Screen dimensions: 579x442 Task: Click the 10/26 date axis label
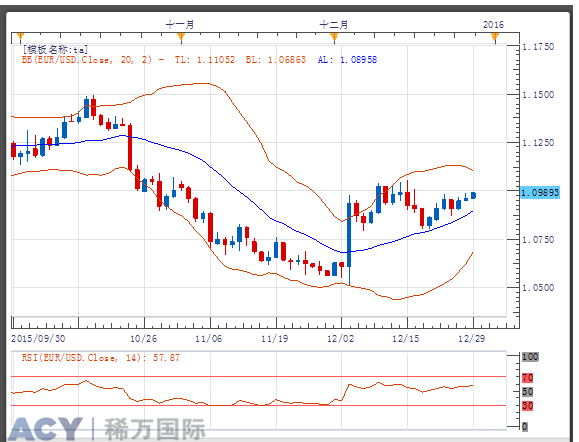[x=144, y=339]
